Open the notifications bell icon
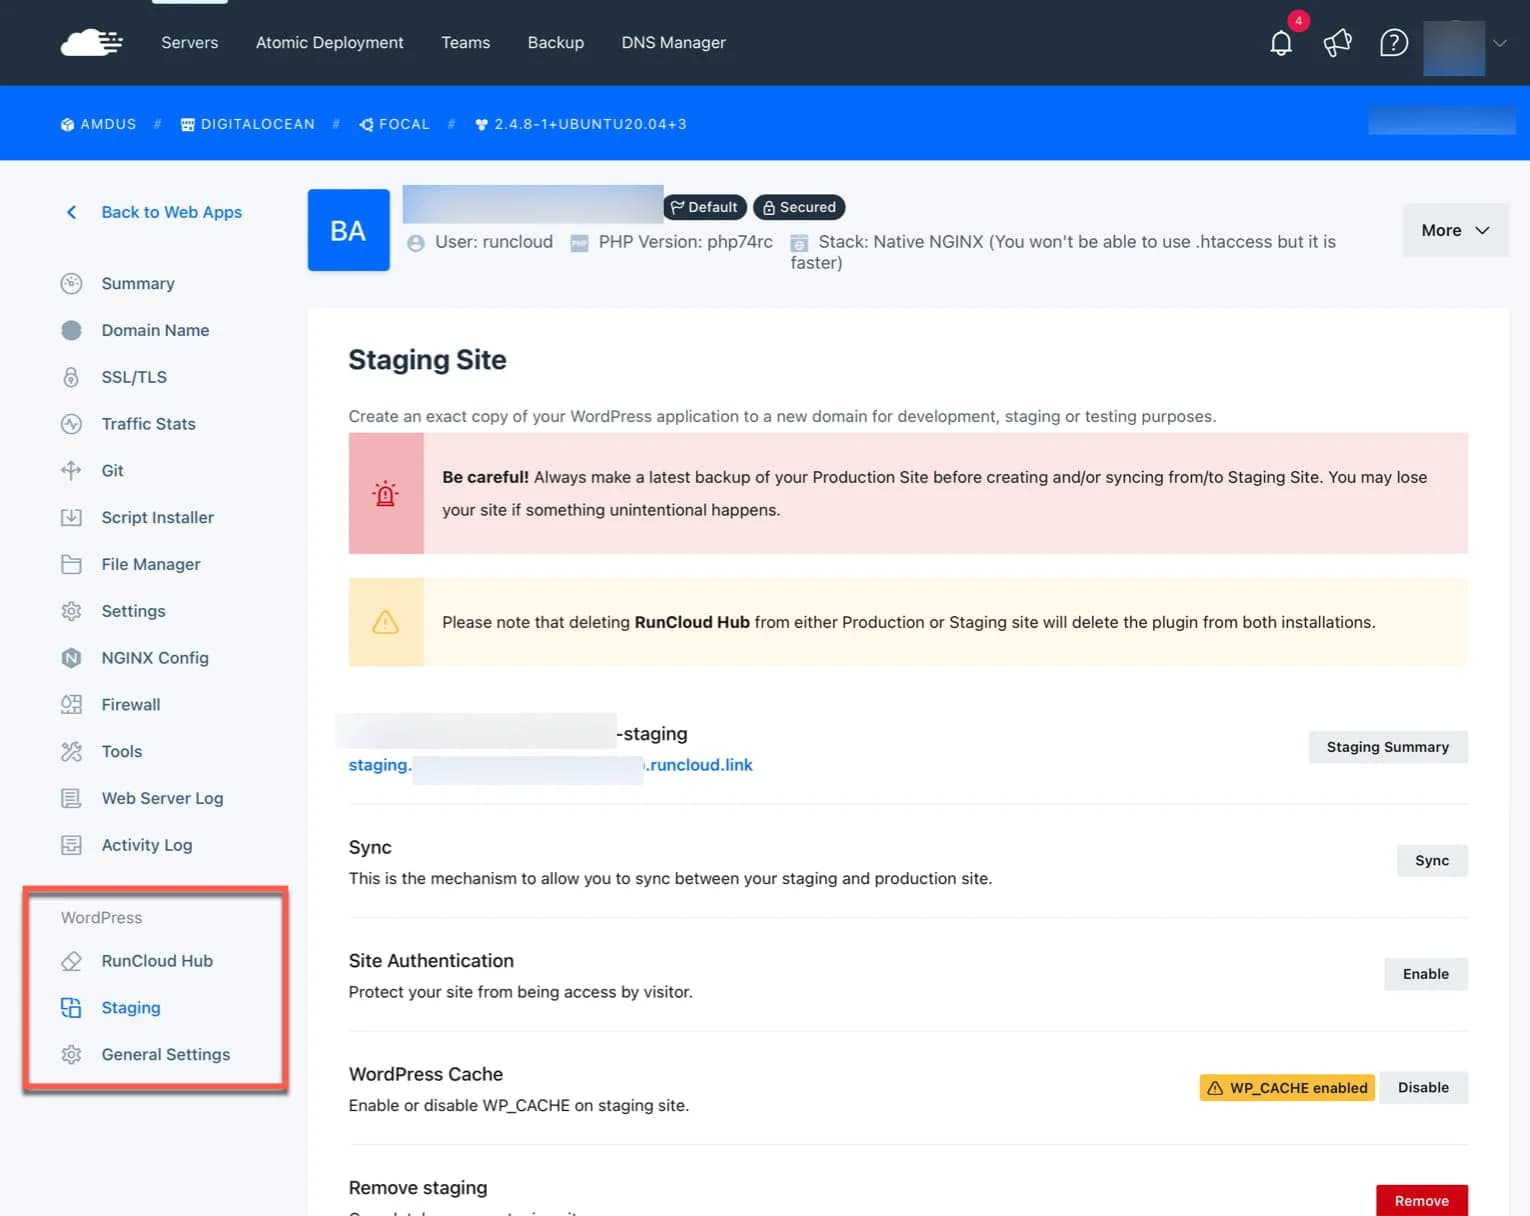This screenshot has height=1216, width=1530. coord(1281,43)
